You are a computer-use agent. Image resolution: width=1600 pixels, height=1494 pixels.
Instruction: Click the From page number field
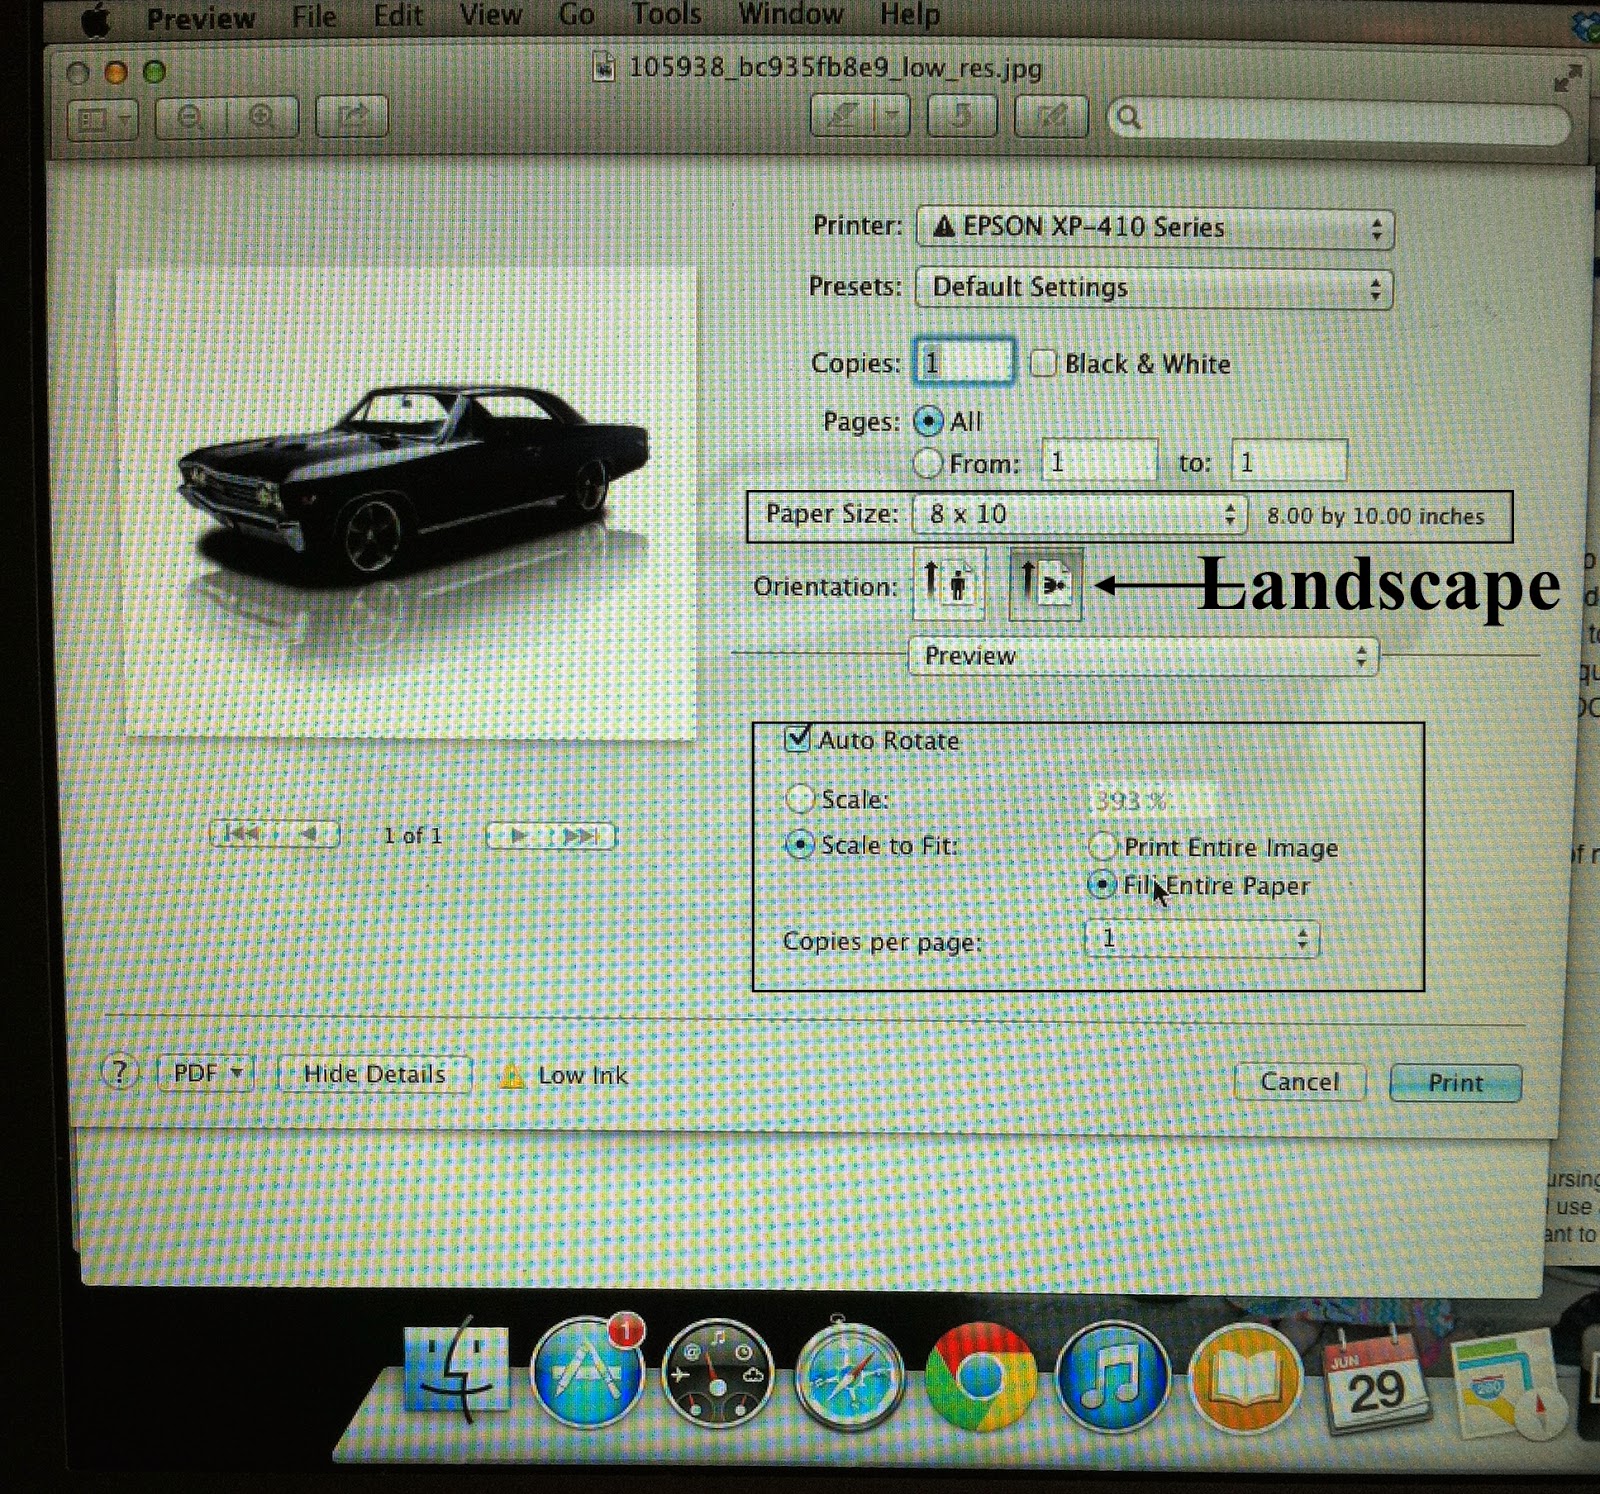point(1099,462)
